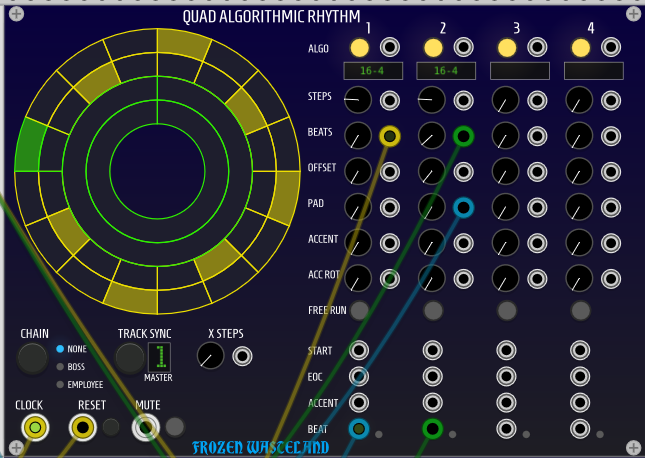Click the QUAD ALGORITHMIC RHYTHM title

271,16
